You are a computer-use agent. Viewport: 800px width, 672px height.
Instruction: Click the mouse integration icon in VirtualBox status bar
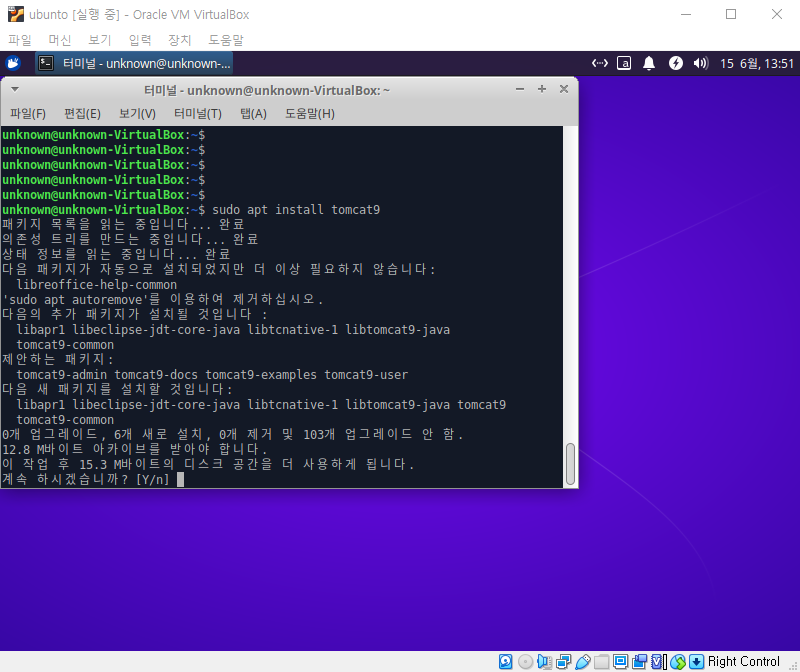tap(678, 661)
